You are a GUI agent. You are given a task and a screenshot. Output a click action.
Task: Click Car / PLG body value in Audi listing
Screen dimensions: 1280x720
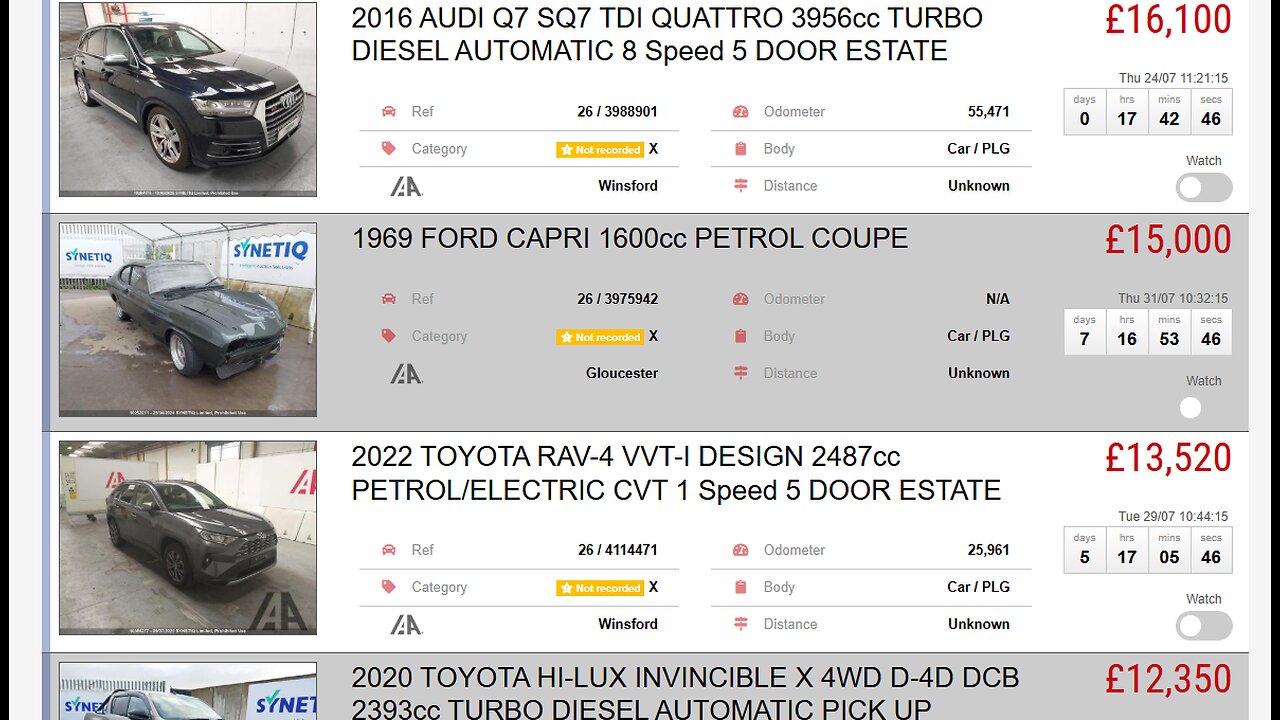coord(978,149)
